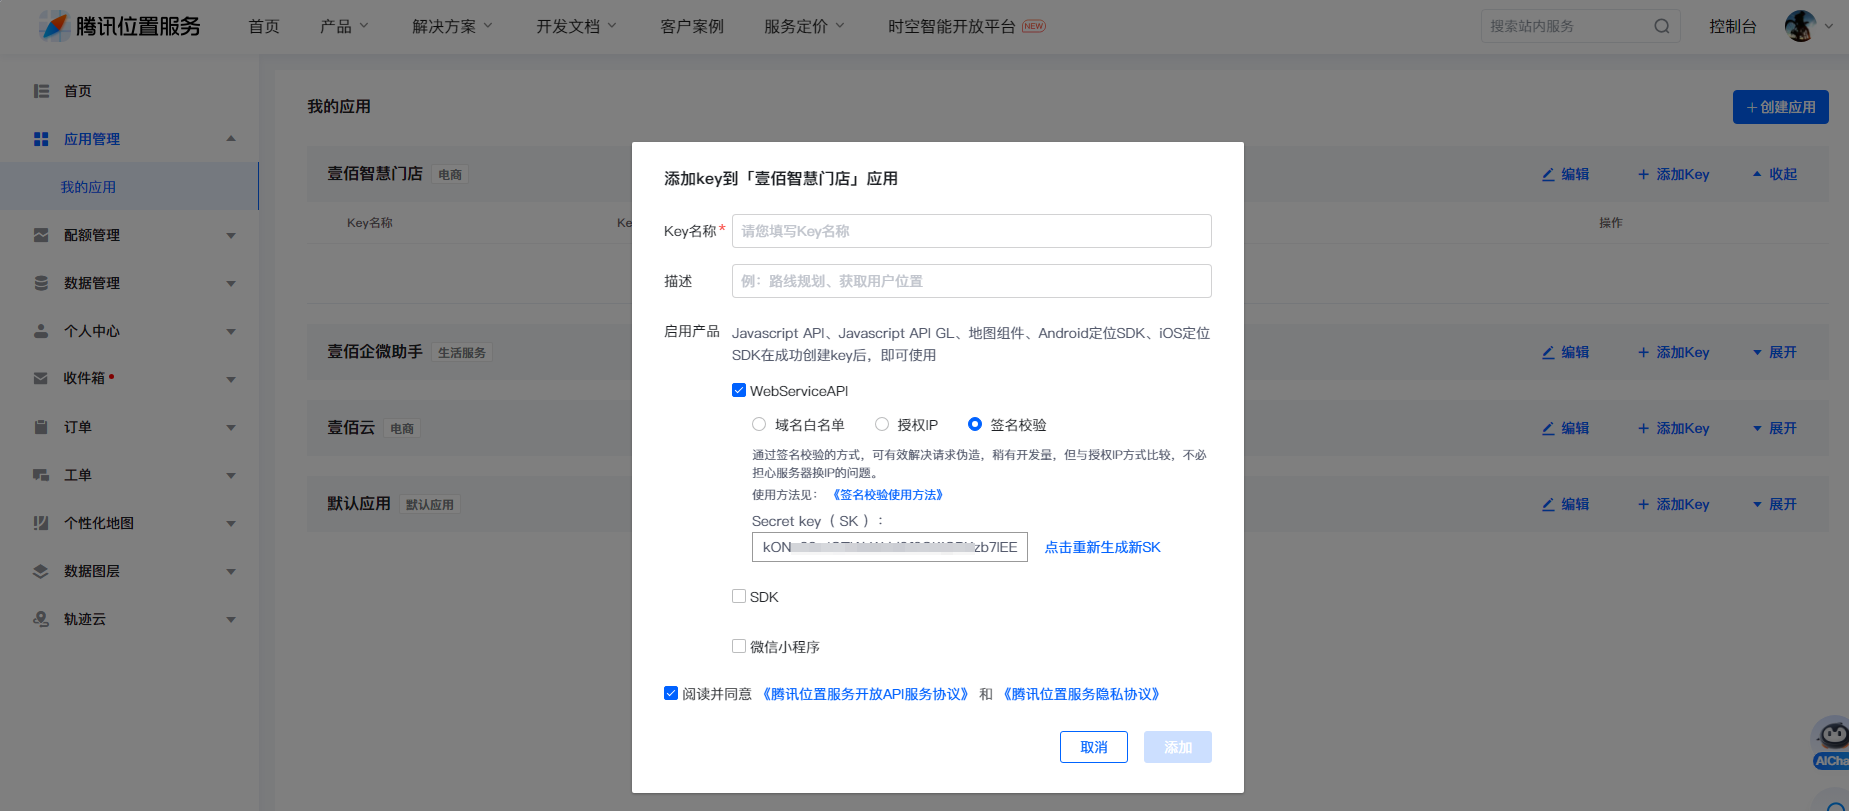Click the 数据图层 layers icon
1849x811 pixels.
(x=41, y=571)
